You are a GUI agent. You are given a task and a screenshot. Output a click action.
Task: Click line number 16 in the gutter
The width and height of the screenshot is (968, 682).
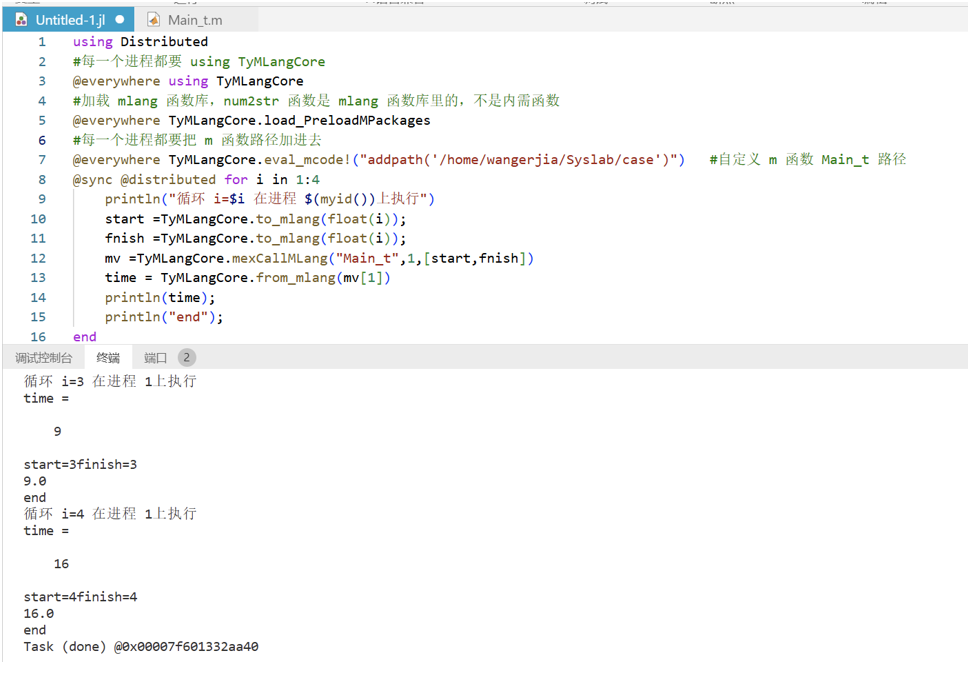[x=38, y=337]
